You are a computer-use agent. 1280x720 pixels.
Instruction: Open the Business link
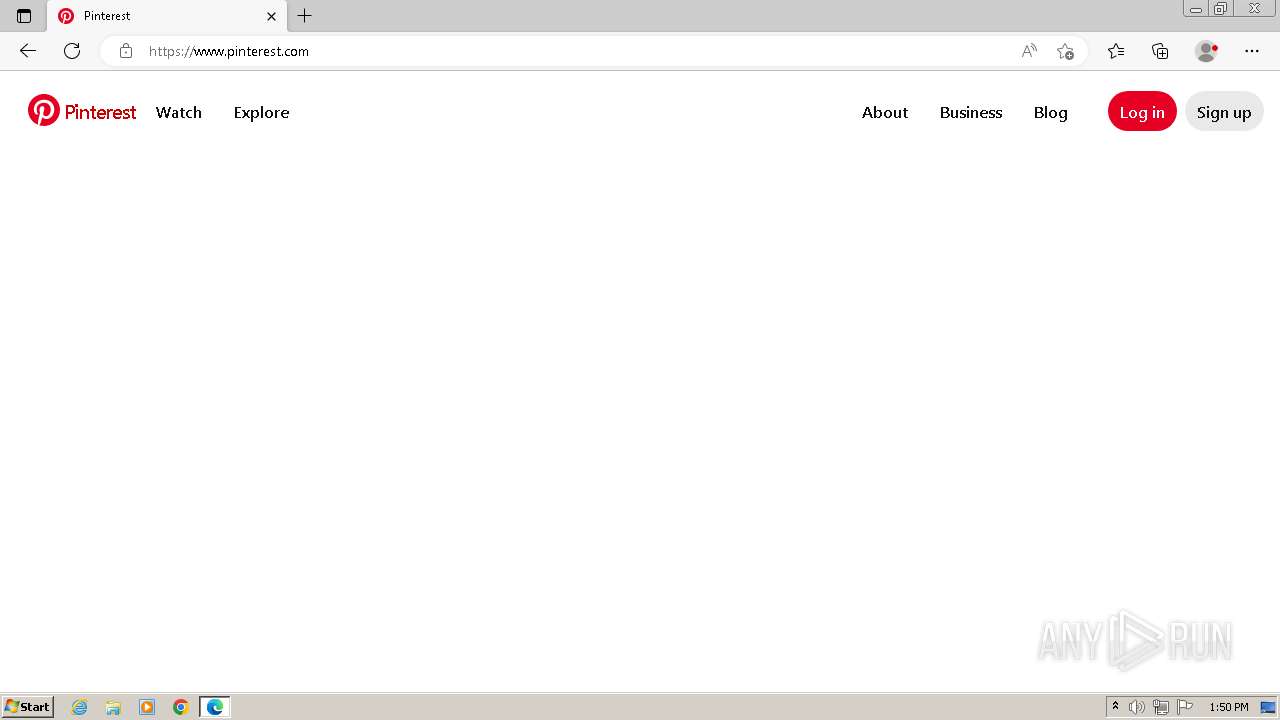point(971,112)
